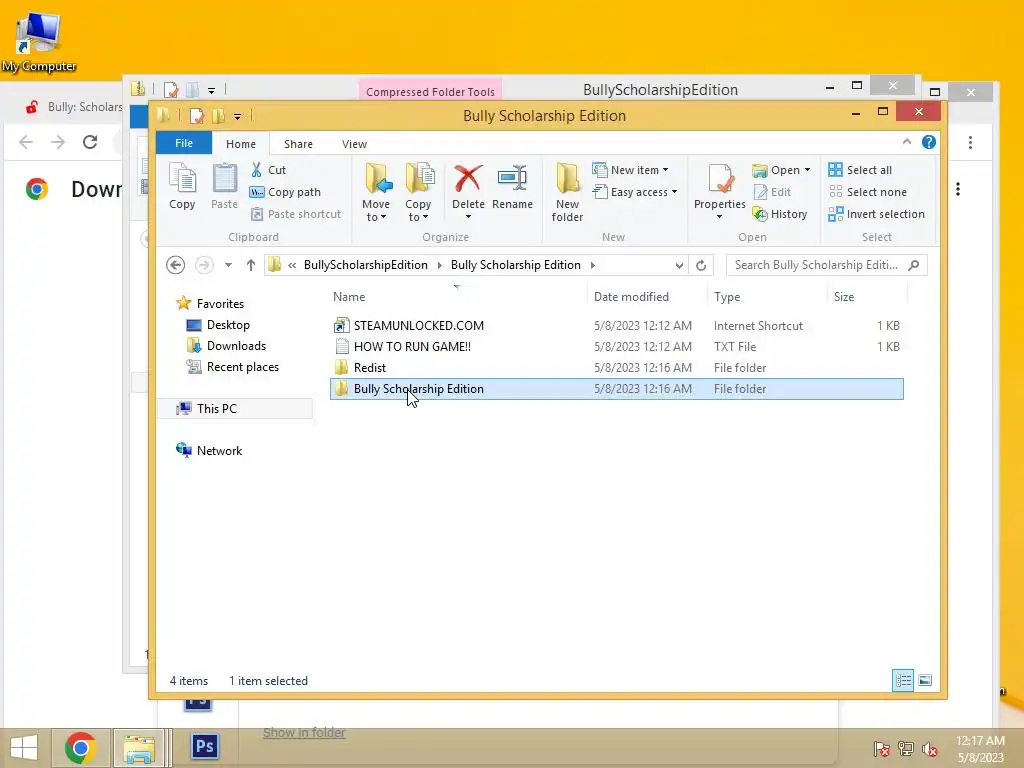
Task: Open Customize Quick Access Toolbar dropdown
Action: click(x=237, y=116)
